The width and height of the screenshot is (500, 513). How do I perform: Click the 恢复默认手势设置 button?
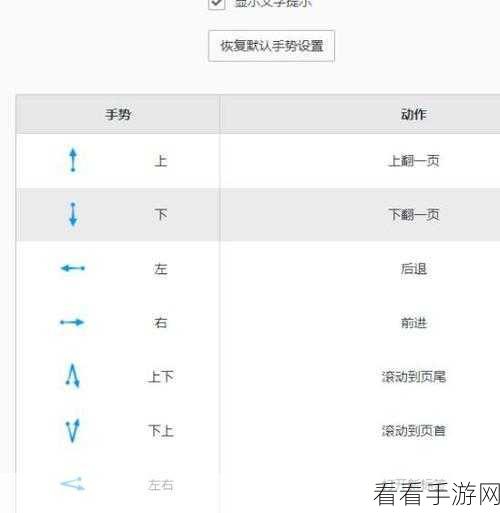271,46
